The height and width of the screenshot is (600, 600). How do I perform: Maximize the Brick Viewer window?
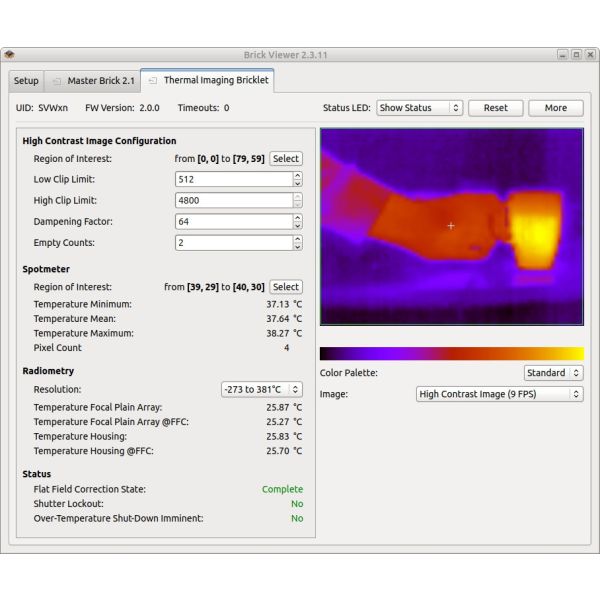click(x=576, y=55)
